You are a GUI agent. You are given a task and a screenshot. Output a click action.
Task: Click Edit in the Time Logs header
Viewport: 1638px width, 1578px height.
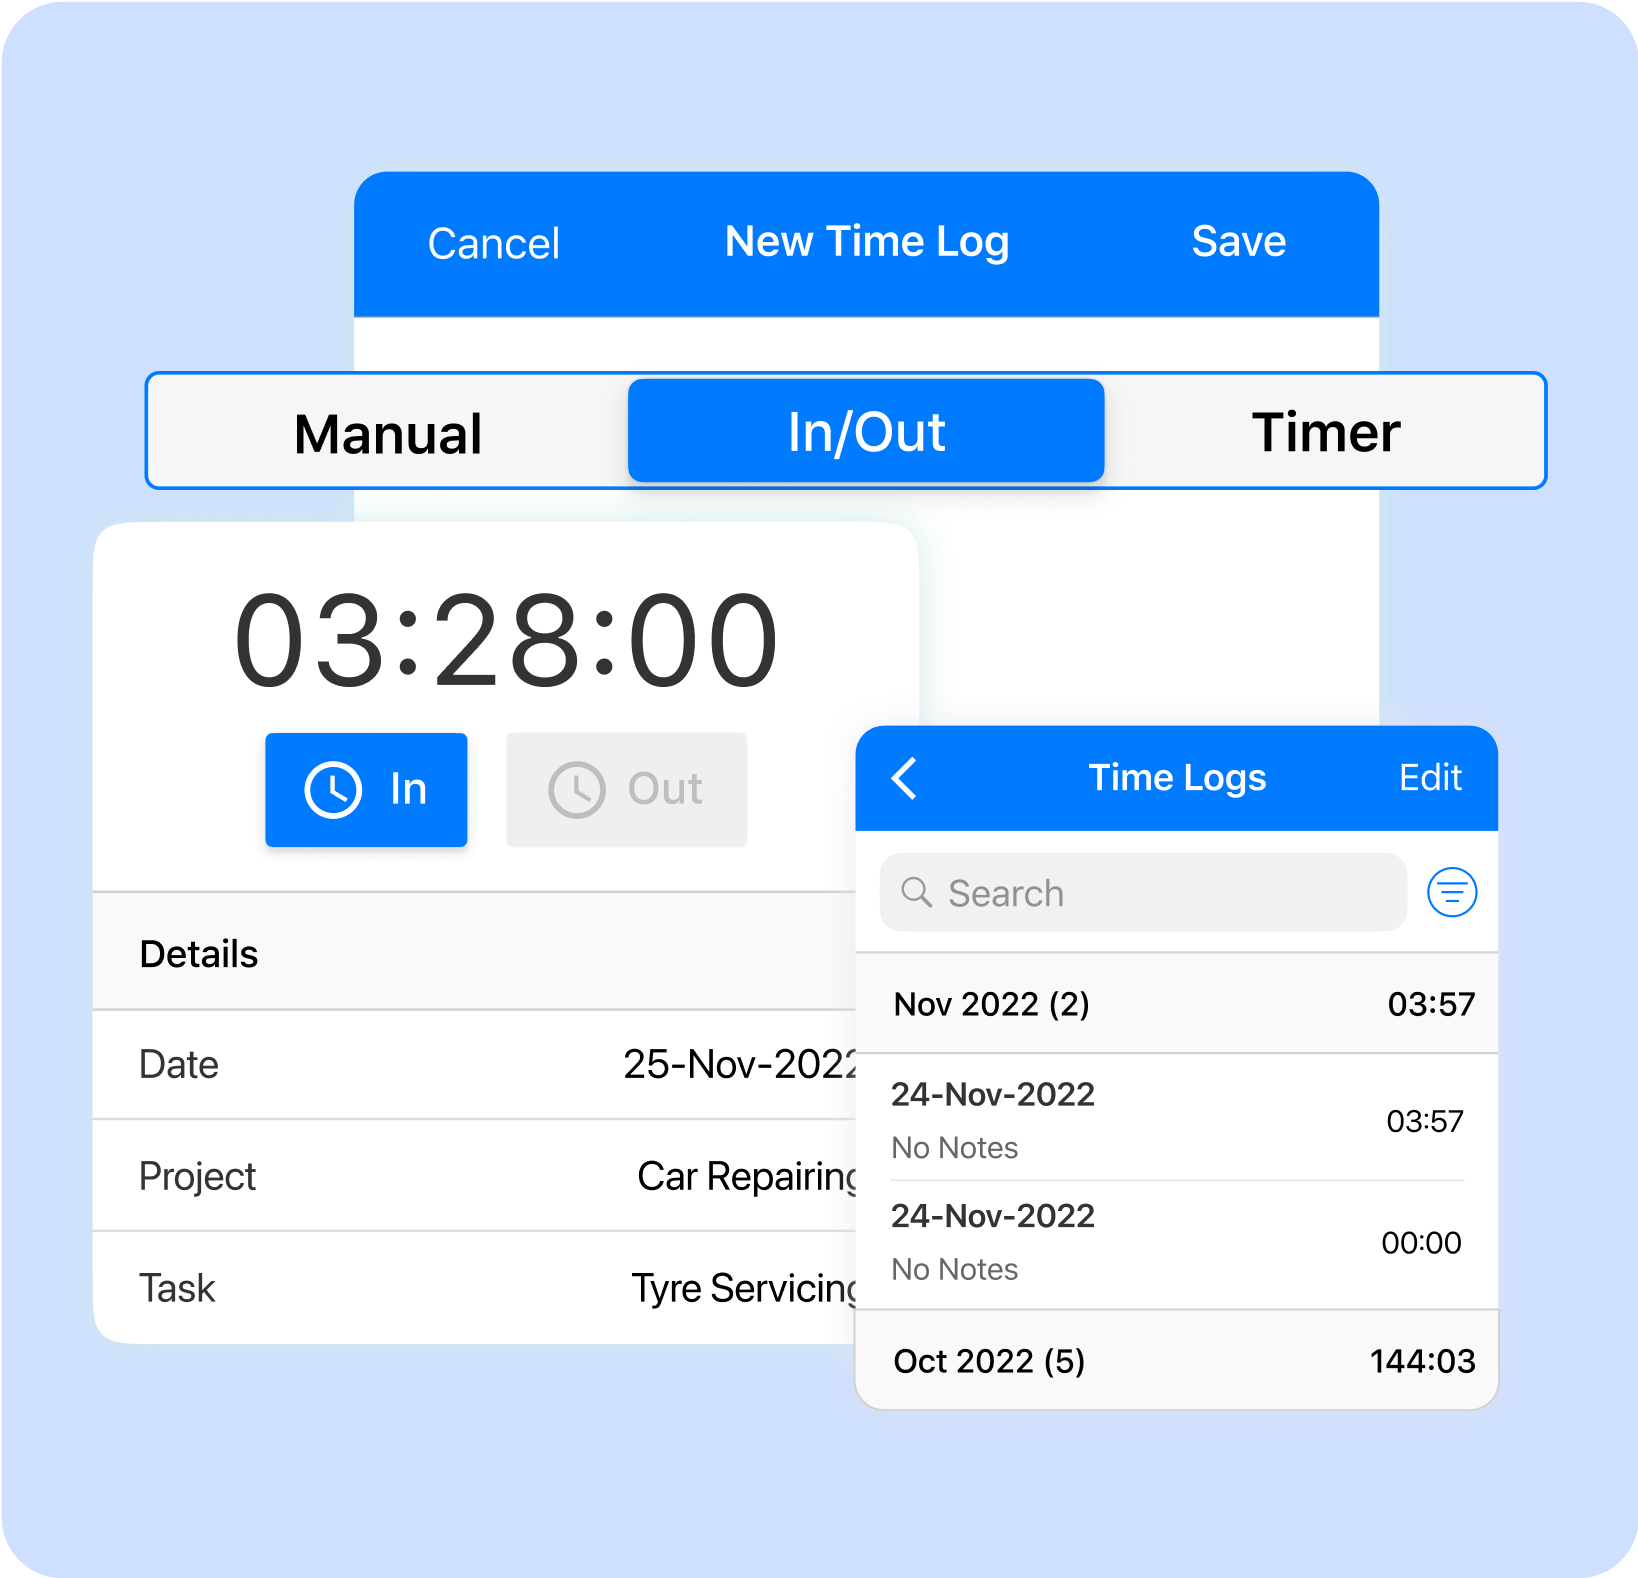[1431, 778]
